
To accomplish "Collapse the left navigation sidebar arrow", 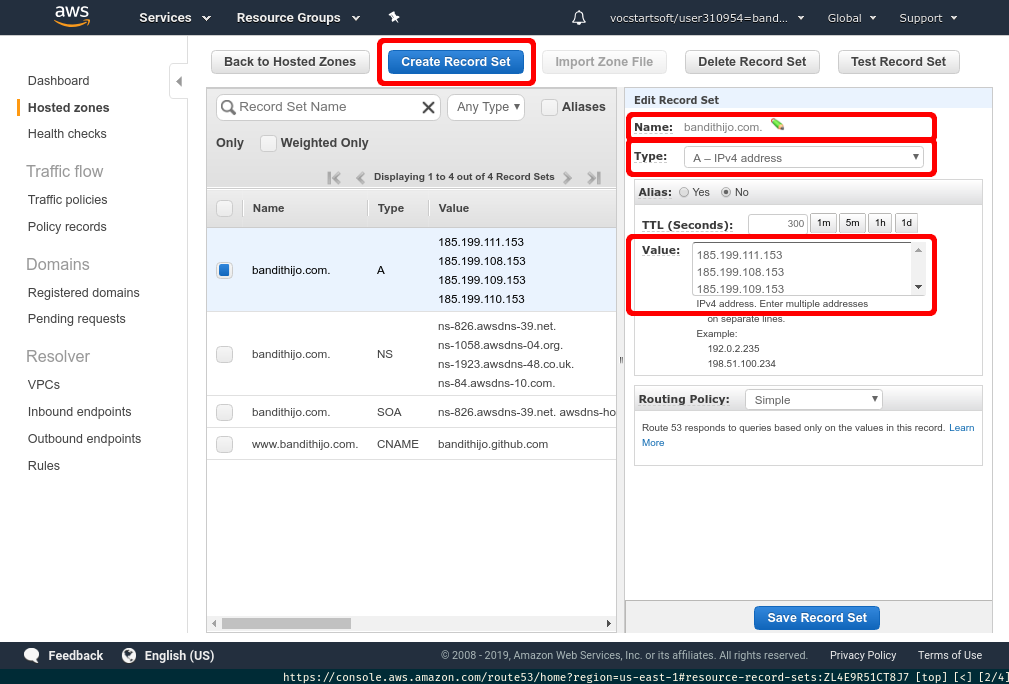I will click(x=178, y=81).
